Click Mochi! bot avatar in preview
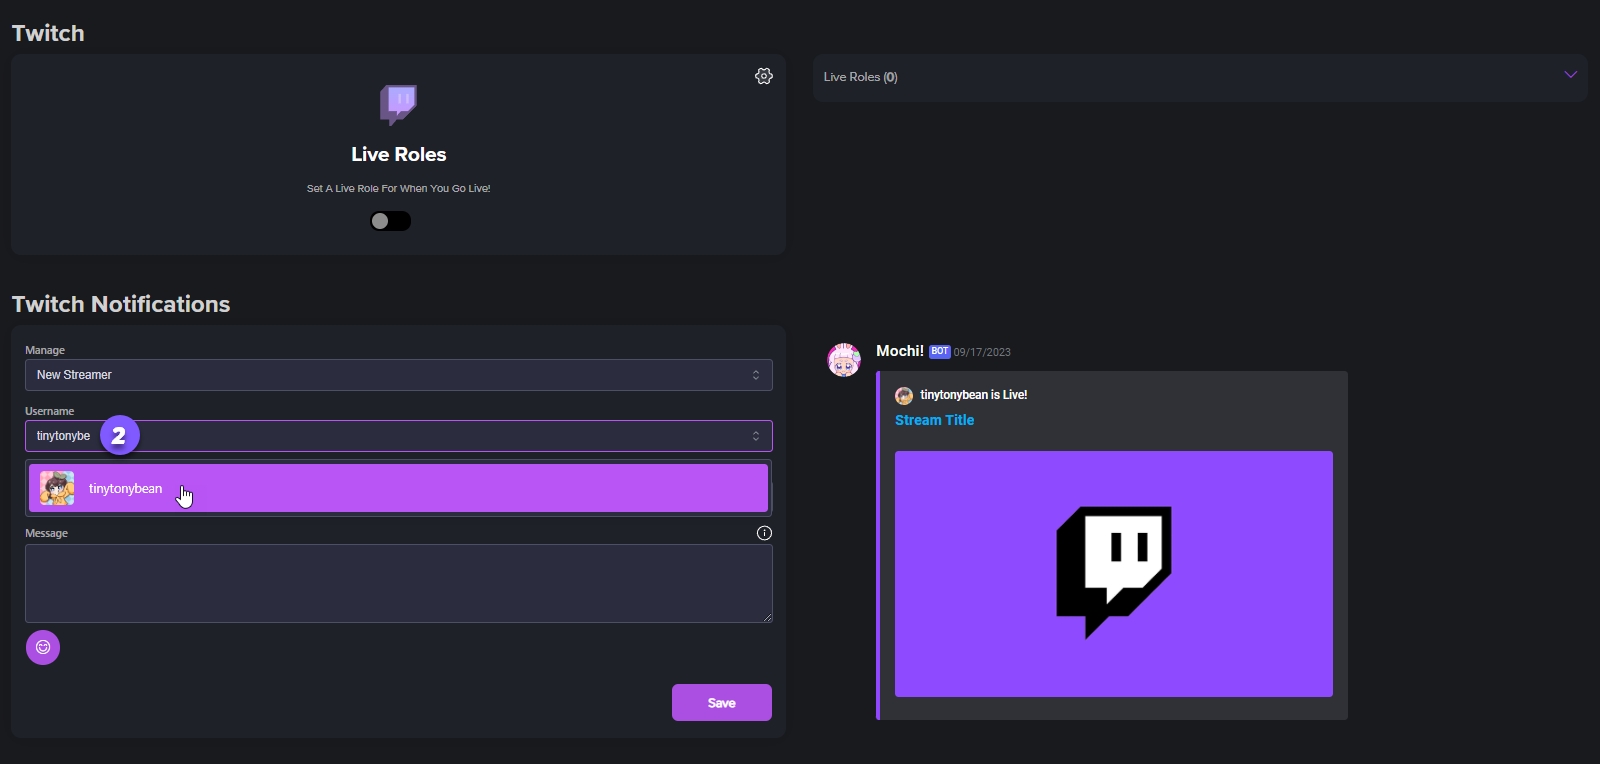This screenshot has height=764, width=1600. coord(844,360)
